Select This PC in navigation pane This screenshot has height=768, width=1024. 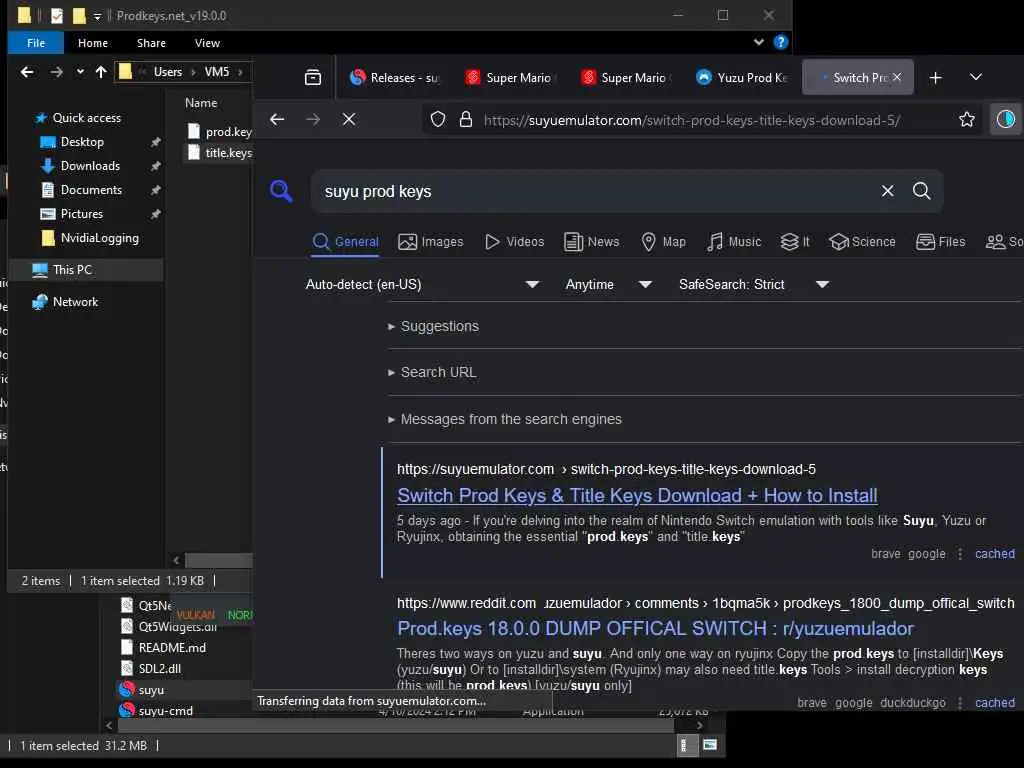72,270
